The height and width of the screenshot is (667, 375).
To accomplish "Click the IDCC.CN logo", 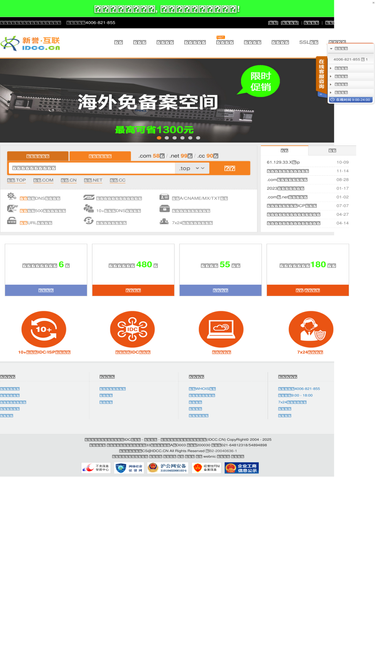I will click(30, 43).
